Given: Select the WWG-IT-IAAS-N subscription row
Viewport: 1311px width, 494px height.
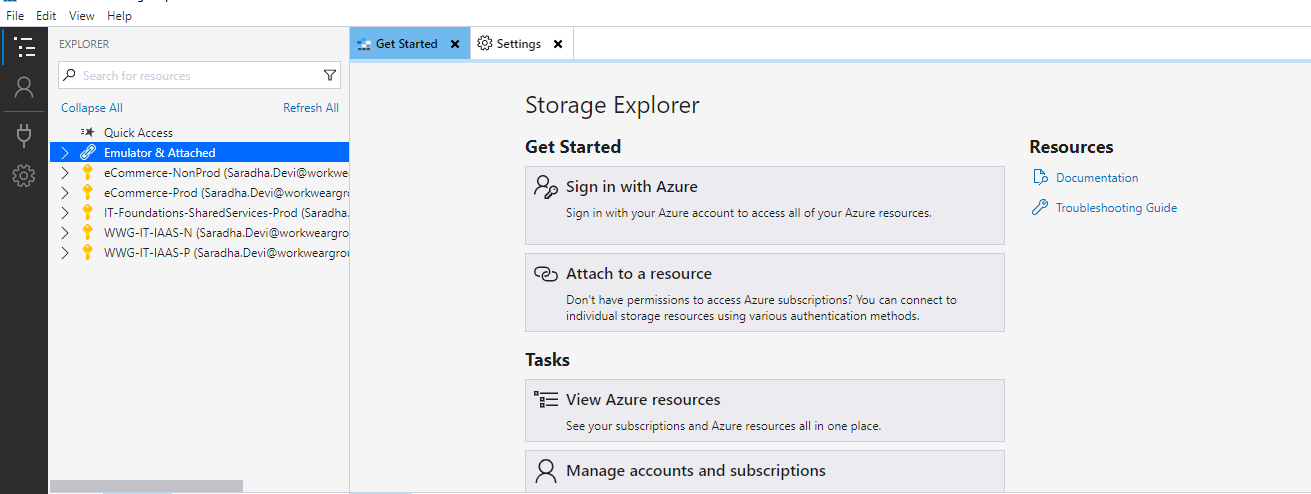Looking at the screenshot, I should [199, 232].
